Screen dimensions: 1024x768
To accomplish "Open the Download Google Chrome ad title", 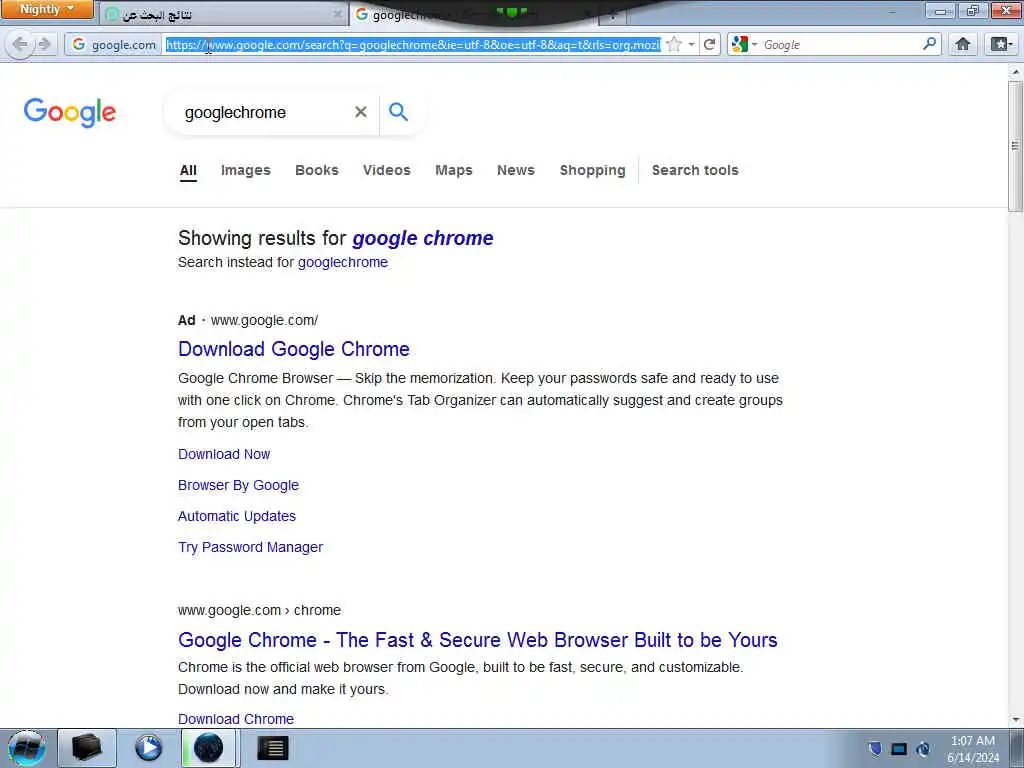I will pyautogui.click(x=294, y=349).
